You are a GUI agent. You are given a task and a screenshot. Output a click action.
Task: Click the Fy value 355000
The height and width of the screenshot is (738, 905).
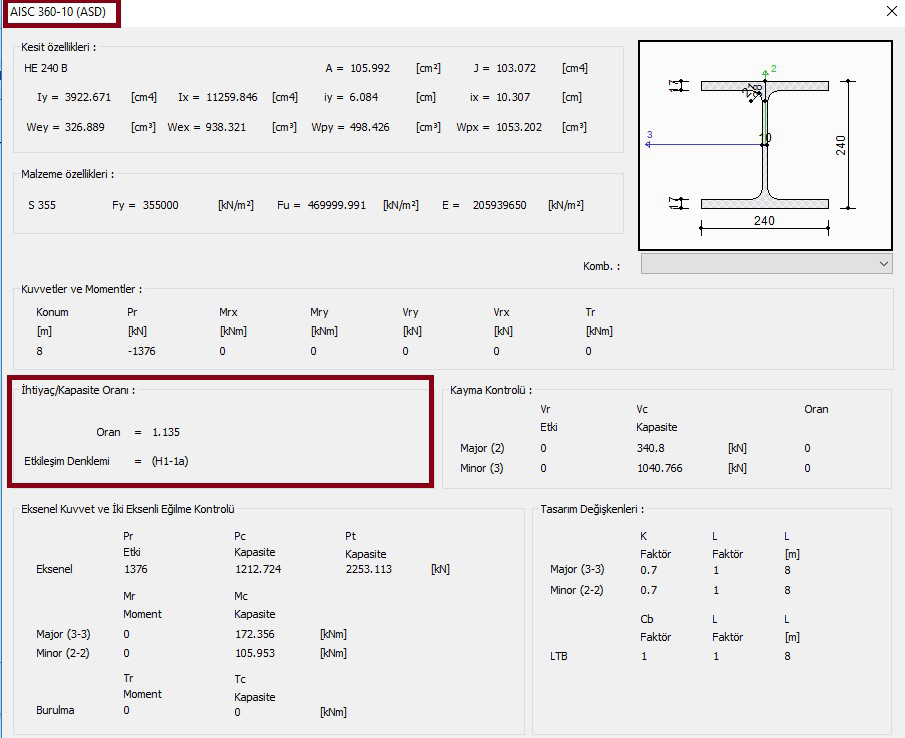[159, 205]
